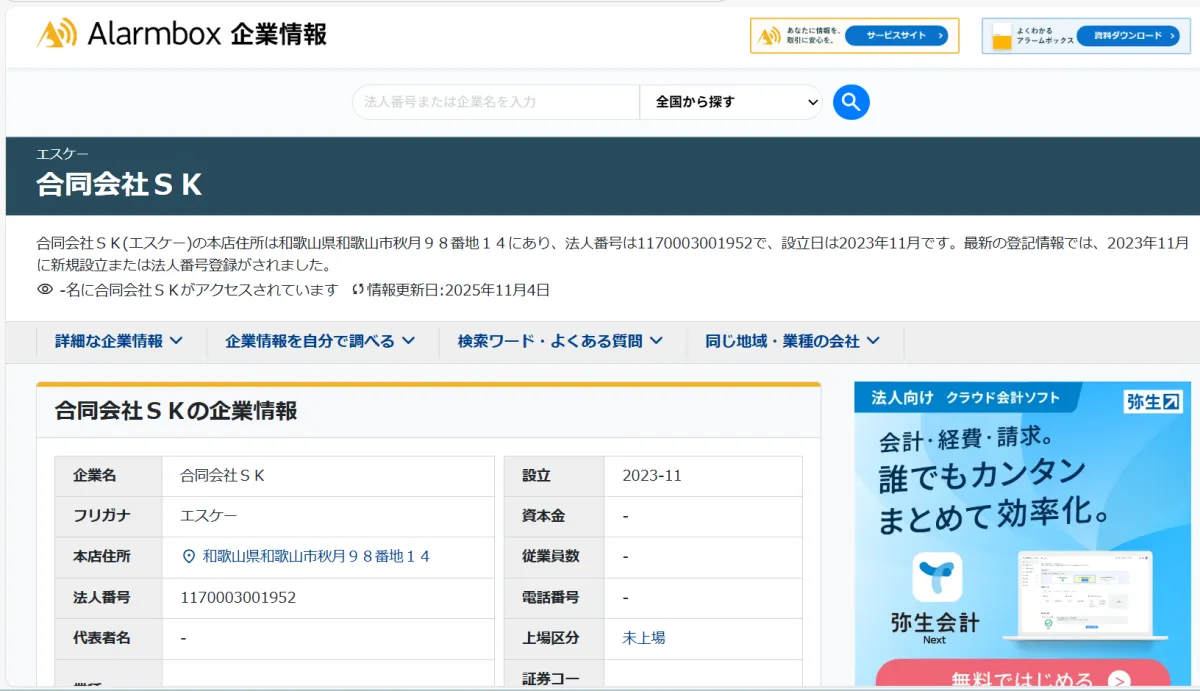Image resolution: width=1200 pixels, height=691 pixels.
Task: Expand 企業情報を自分で調べる menu
Action: point(320,341)
